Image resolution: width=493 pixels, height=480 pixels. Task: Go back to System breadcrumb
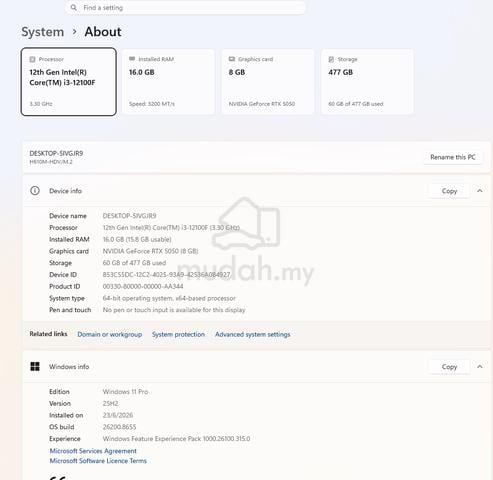point(43,32)
